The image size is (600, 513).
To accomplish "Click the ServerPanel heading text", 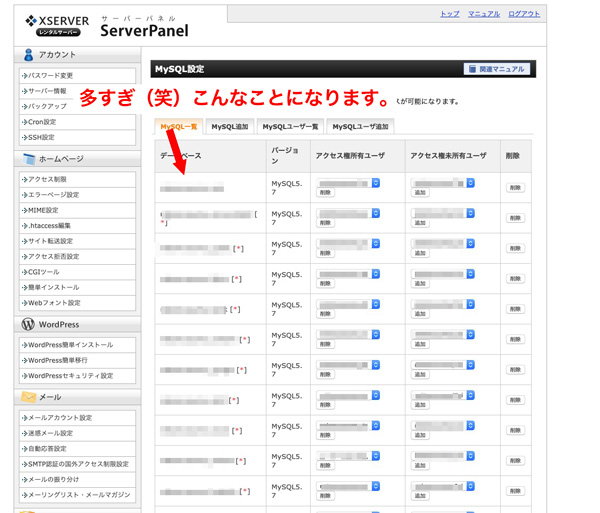I will click(x=144, y=31).
